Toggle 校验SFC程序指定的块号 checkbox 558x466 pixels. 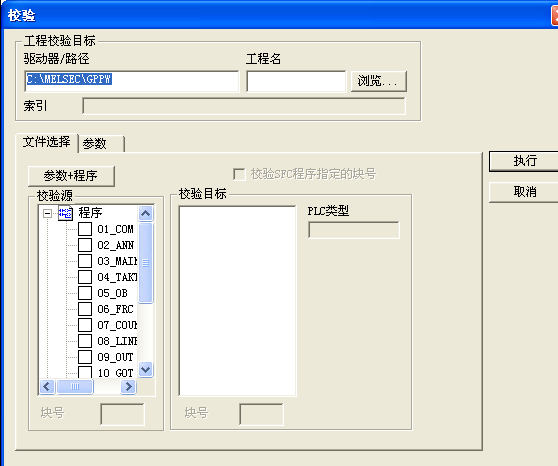point(239,174)
